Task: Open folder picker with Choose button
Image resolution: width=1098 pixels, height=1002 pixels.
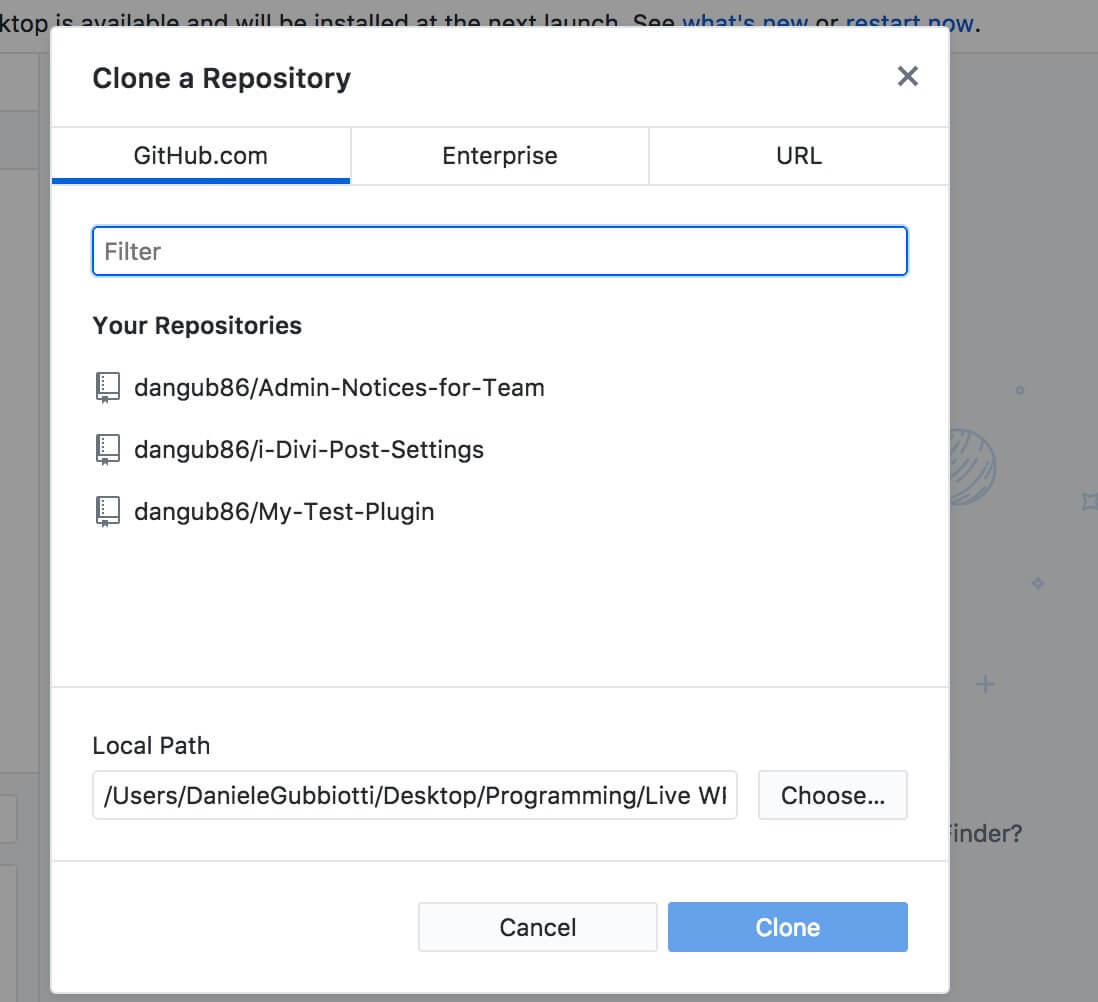Action: 833,795
